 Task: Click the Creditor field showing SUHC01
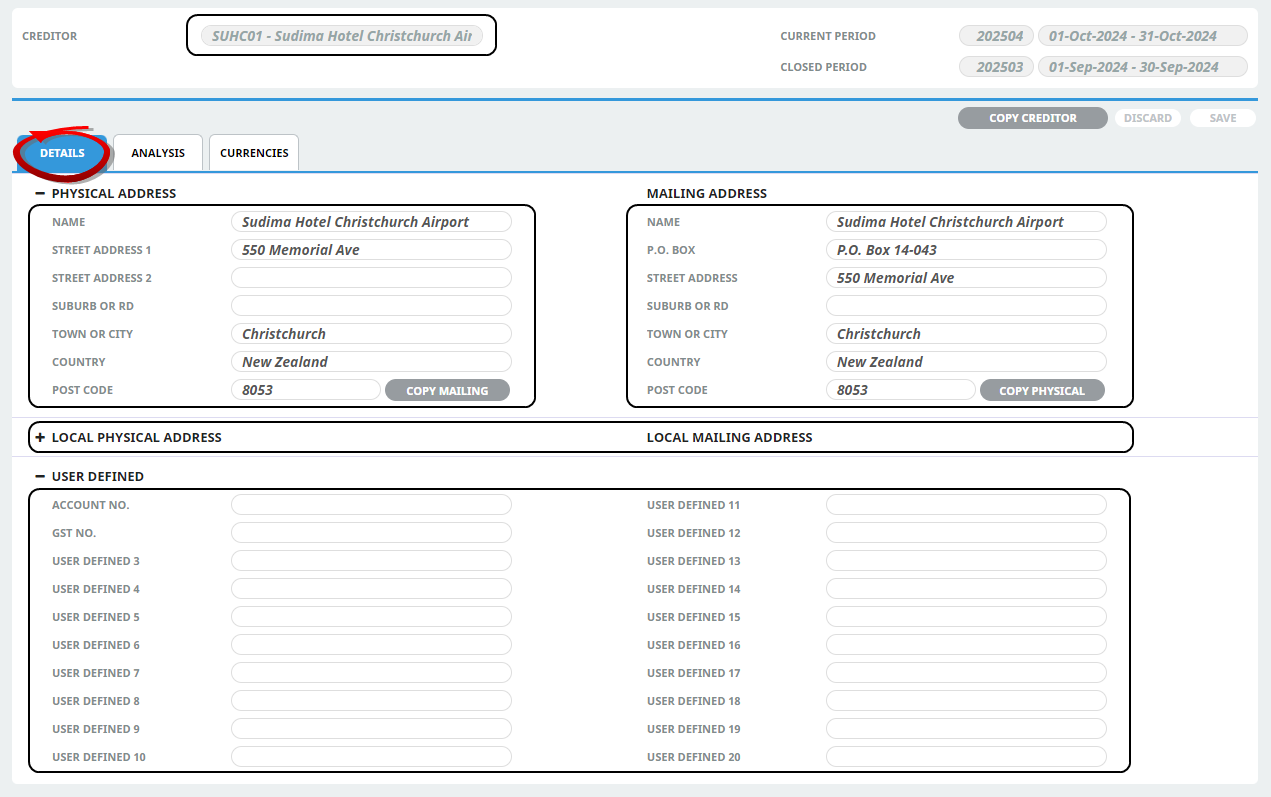341,36
